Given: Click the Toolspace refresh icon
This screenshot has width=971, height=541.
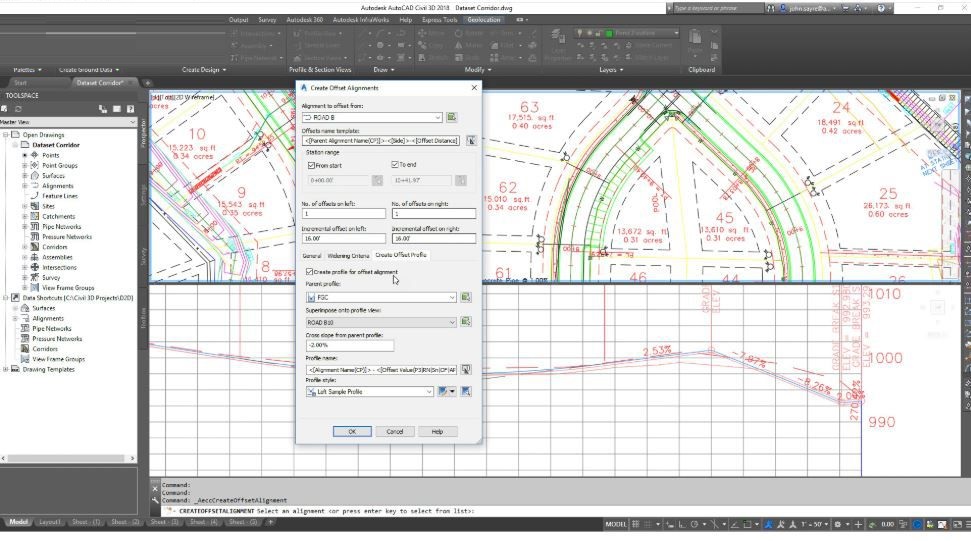Looking at the screenshot, I should point(18,109).
